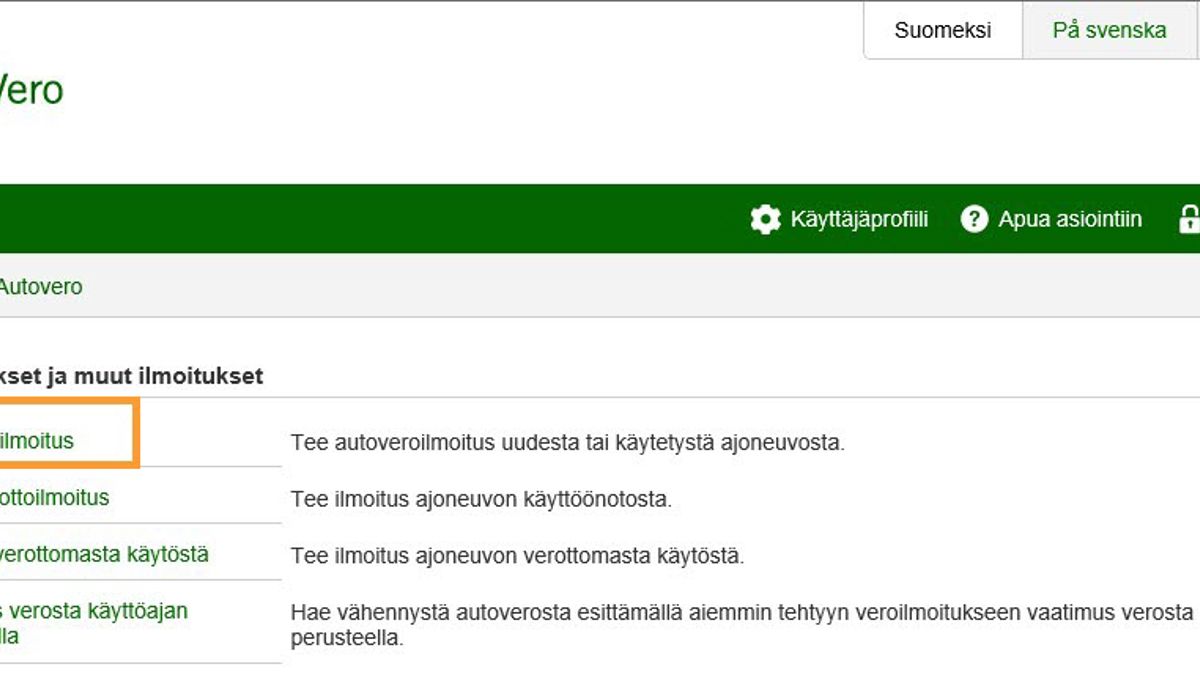This screenshot has height=675, width=1200.
Task: Open the orange-highlighted ilmoitus link
Action: pyautogui.click(x=37, y=441)
